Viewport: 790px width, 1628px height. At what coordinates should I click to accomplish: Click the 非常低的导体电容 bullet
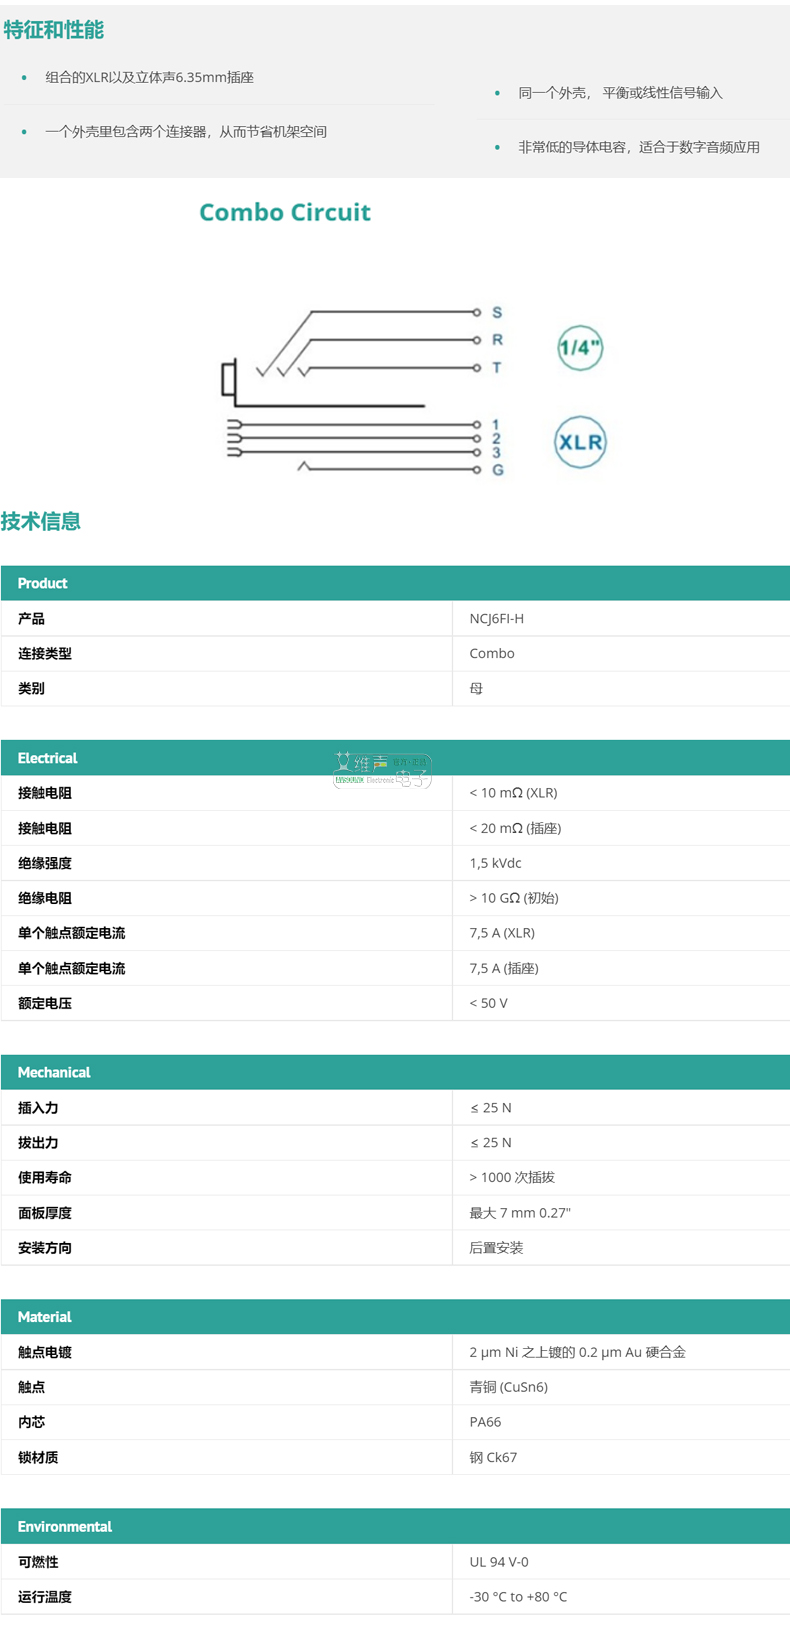pos(639,147)
